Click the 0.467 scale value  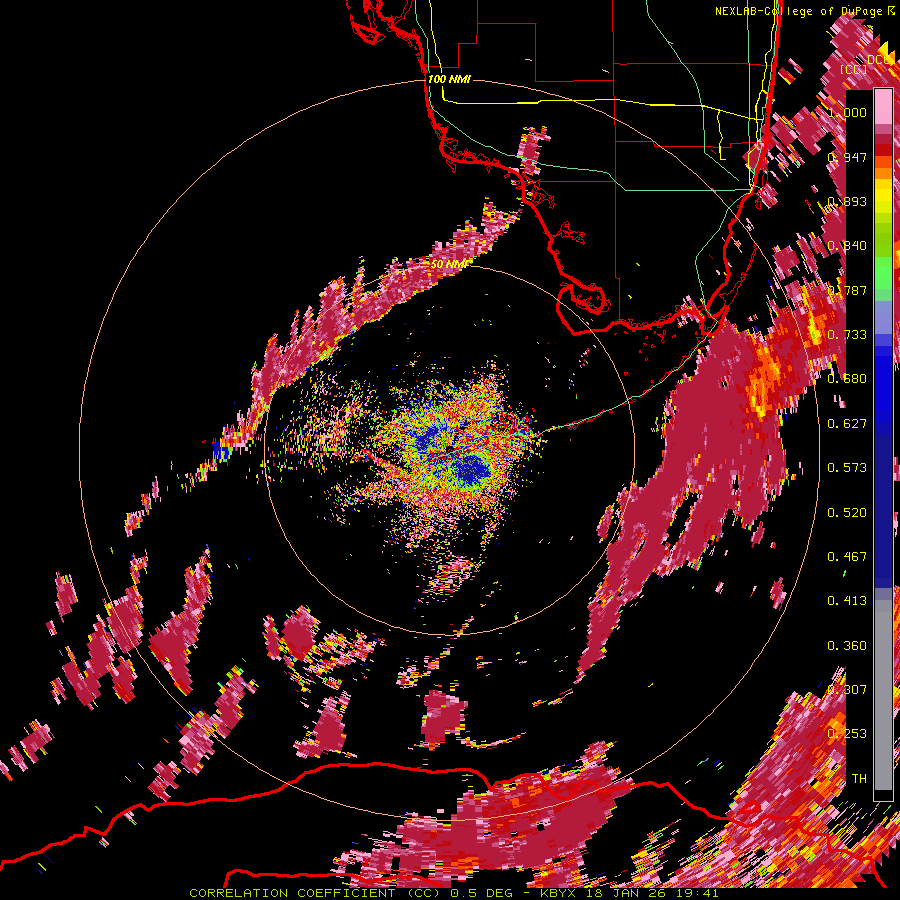pos(847,557)
